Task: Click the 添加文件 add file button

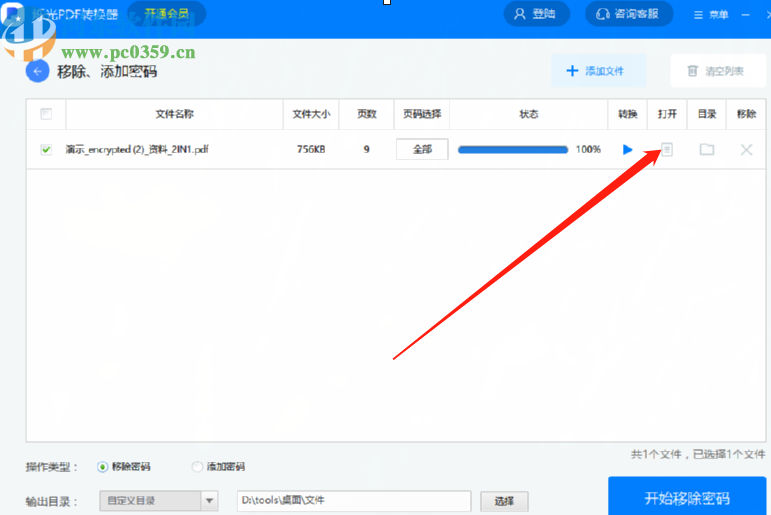Action: [598, 71]
